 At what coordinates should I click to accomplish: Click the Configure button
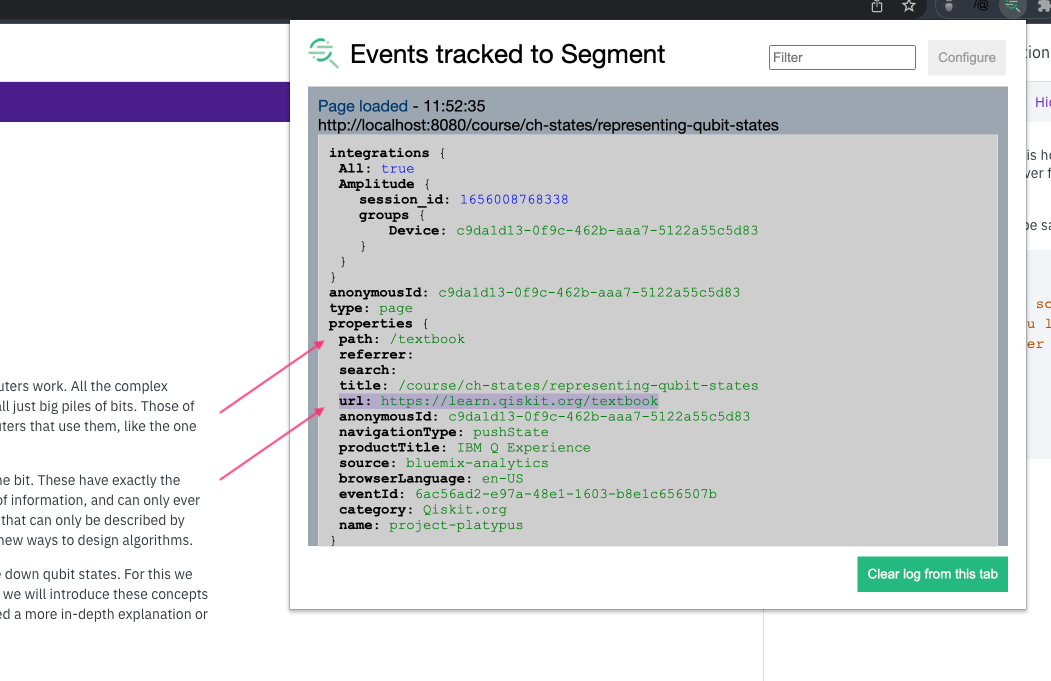pos(967,58)
